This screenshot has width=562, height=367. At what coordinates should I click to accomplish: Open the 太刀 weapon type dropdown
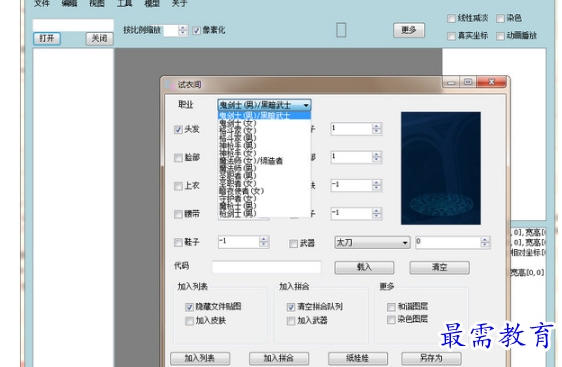point(372,243)
